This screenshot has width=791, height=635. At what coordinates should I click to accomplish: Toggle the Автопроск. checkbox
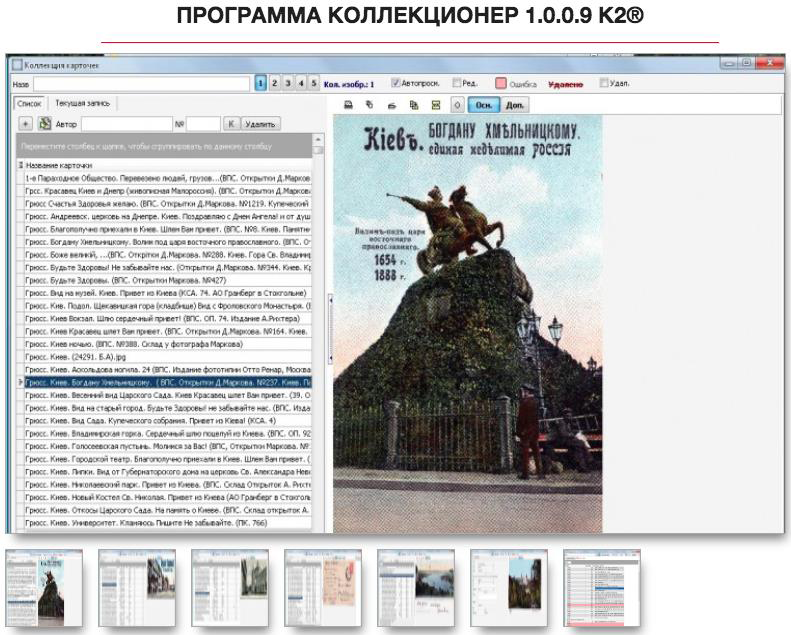(x=396, y=83)
